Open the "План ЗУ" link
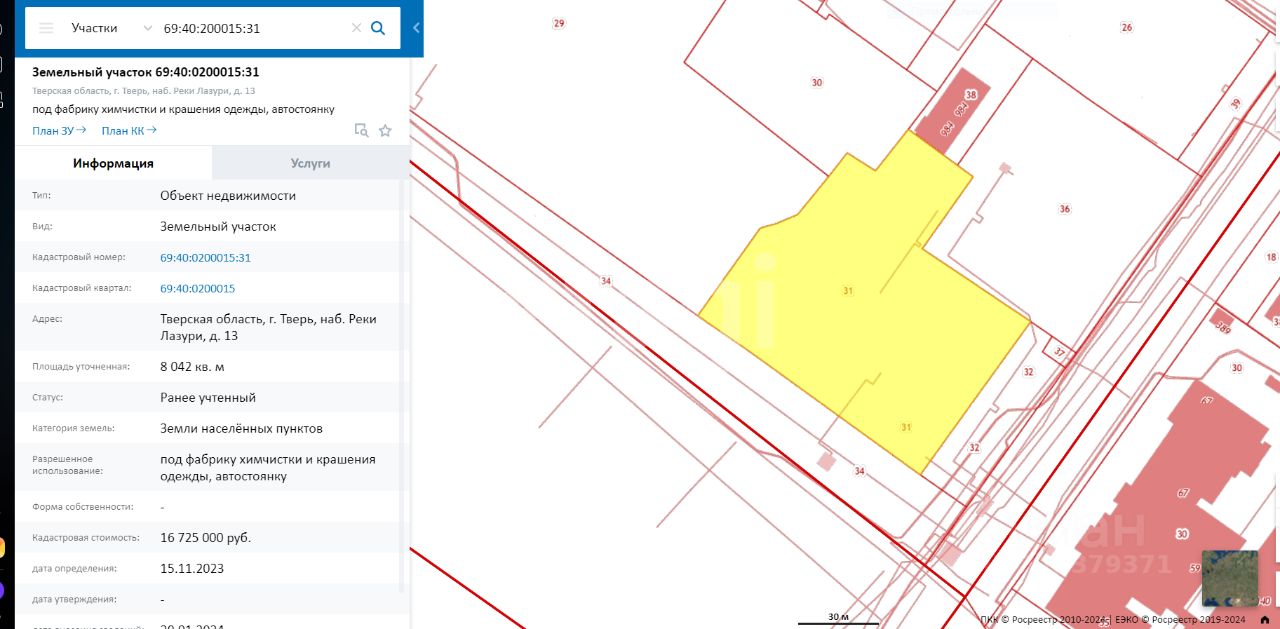Screen dimensions: 1280x629 (x=59, y=130)
